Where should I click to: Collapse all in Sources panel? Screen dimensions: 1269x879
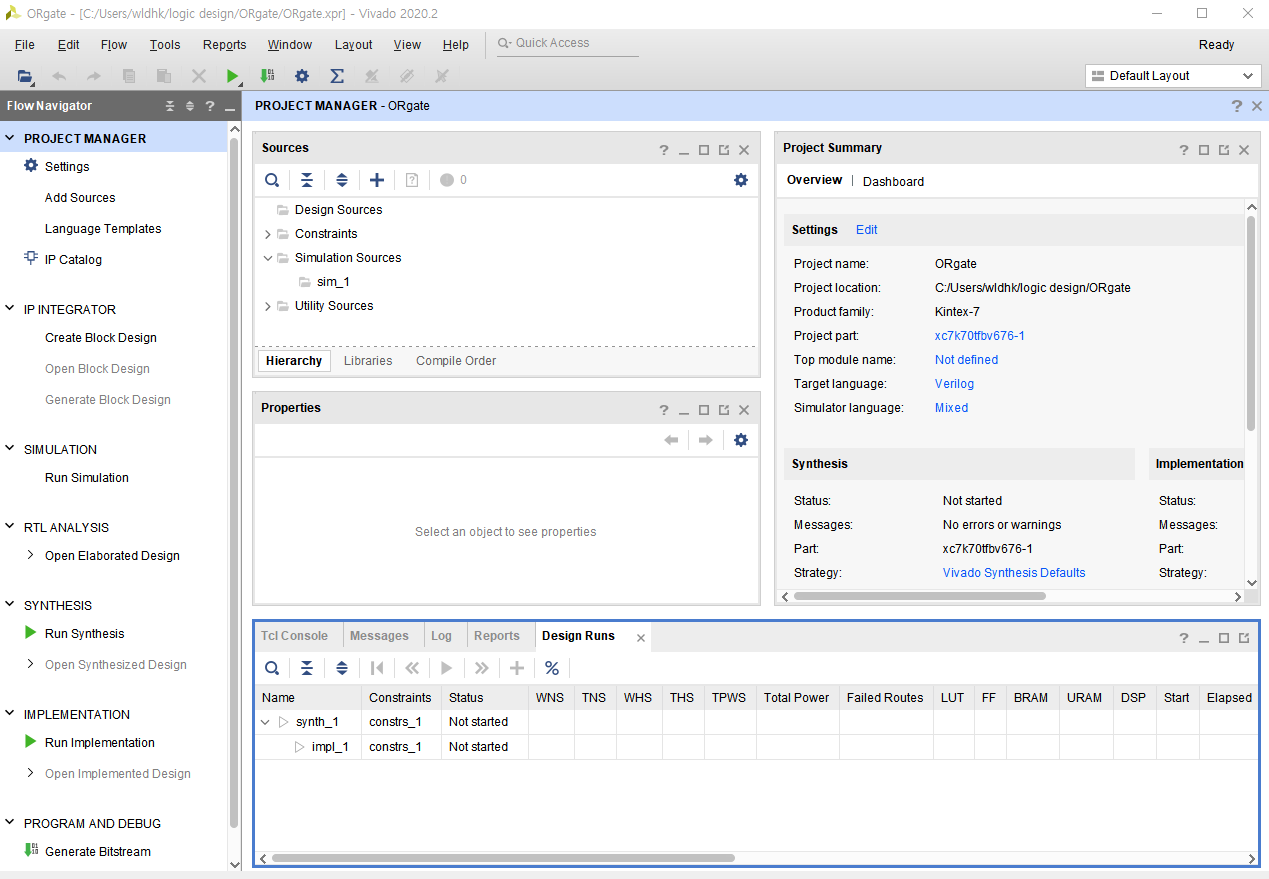tap(307, 180)
